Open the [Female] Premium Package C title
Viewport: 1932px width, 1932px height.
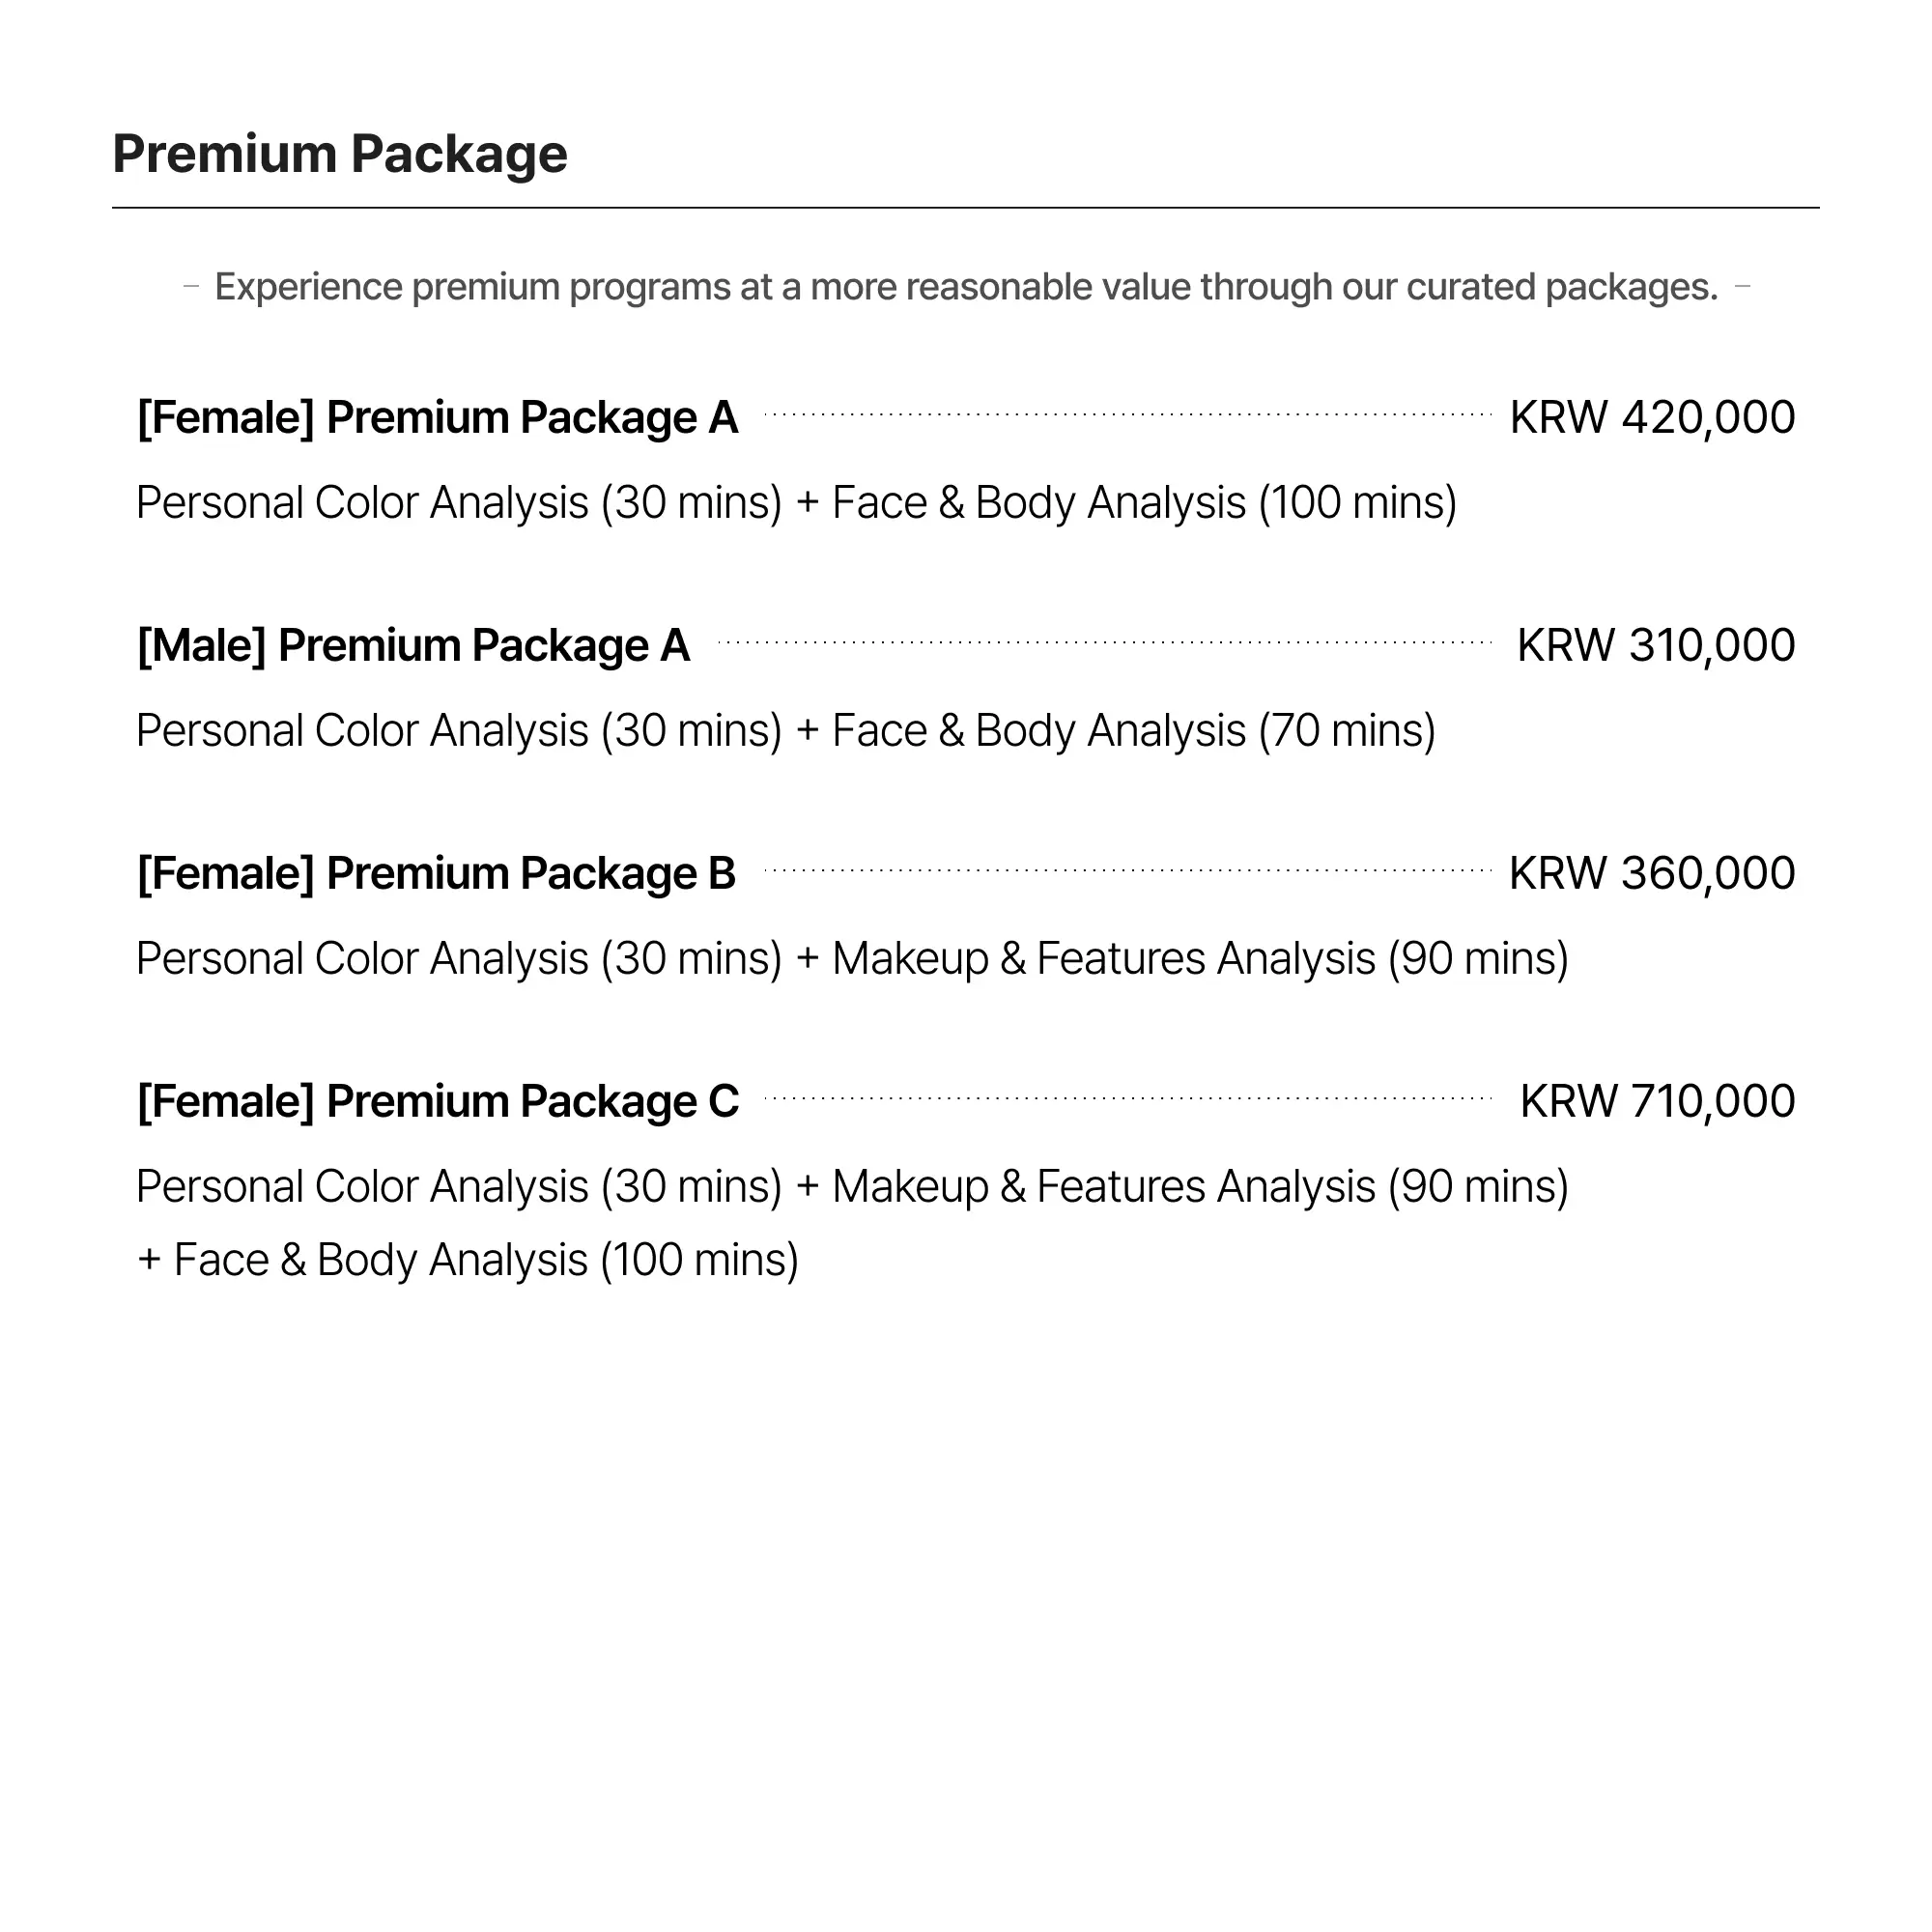pos(437,1101)
